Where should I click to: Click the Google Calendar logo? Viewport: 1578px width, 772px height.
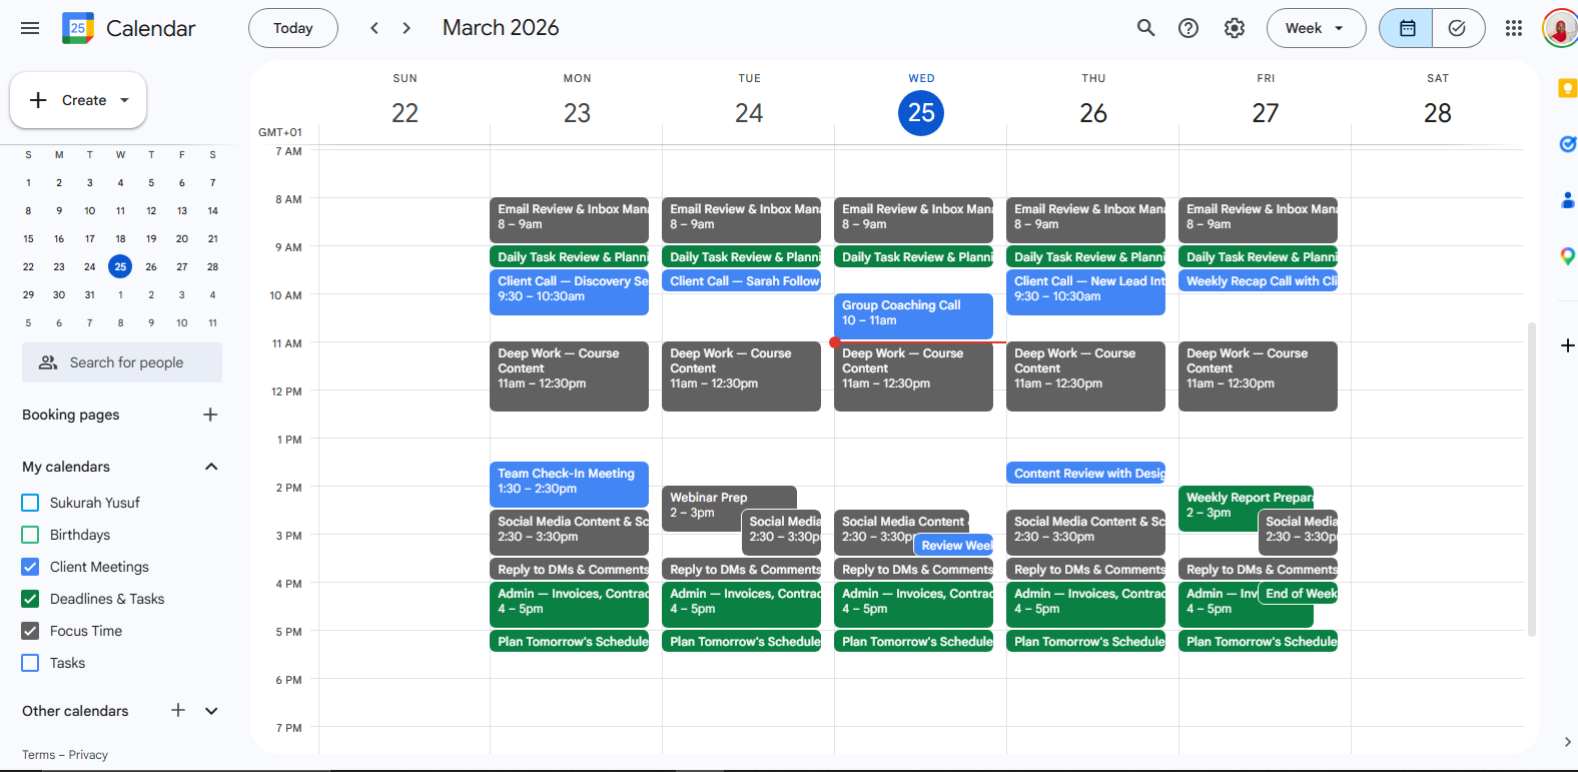78,28
